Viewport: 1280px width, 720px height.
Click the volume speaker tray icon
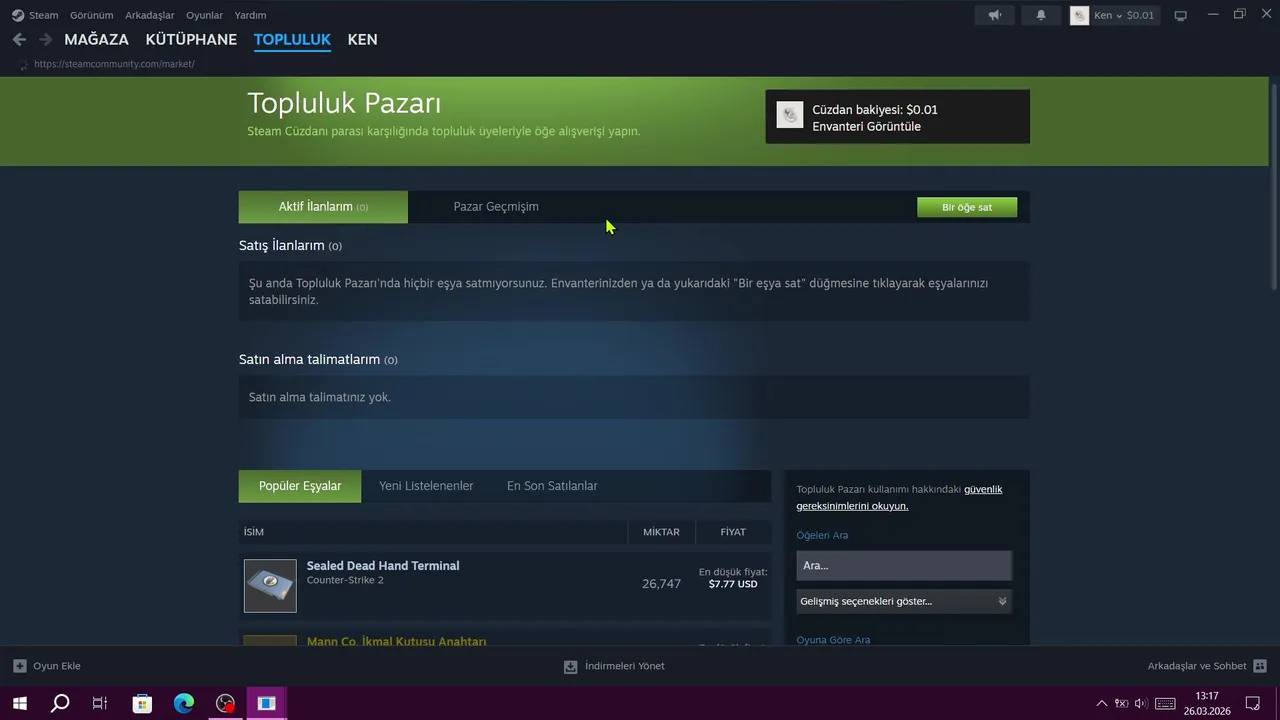pos(1141,703)
